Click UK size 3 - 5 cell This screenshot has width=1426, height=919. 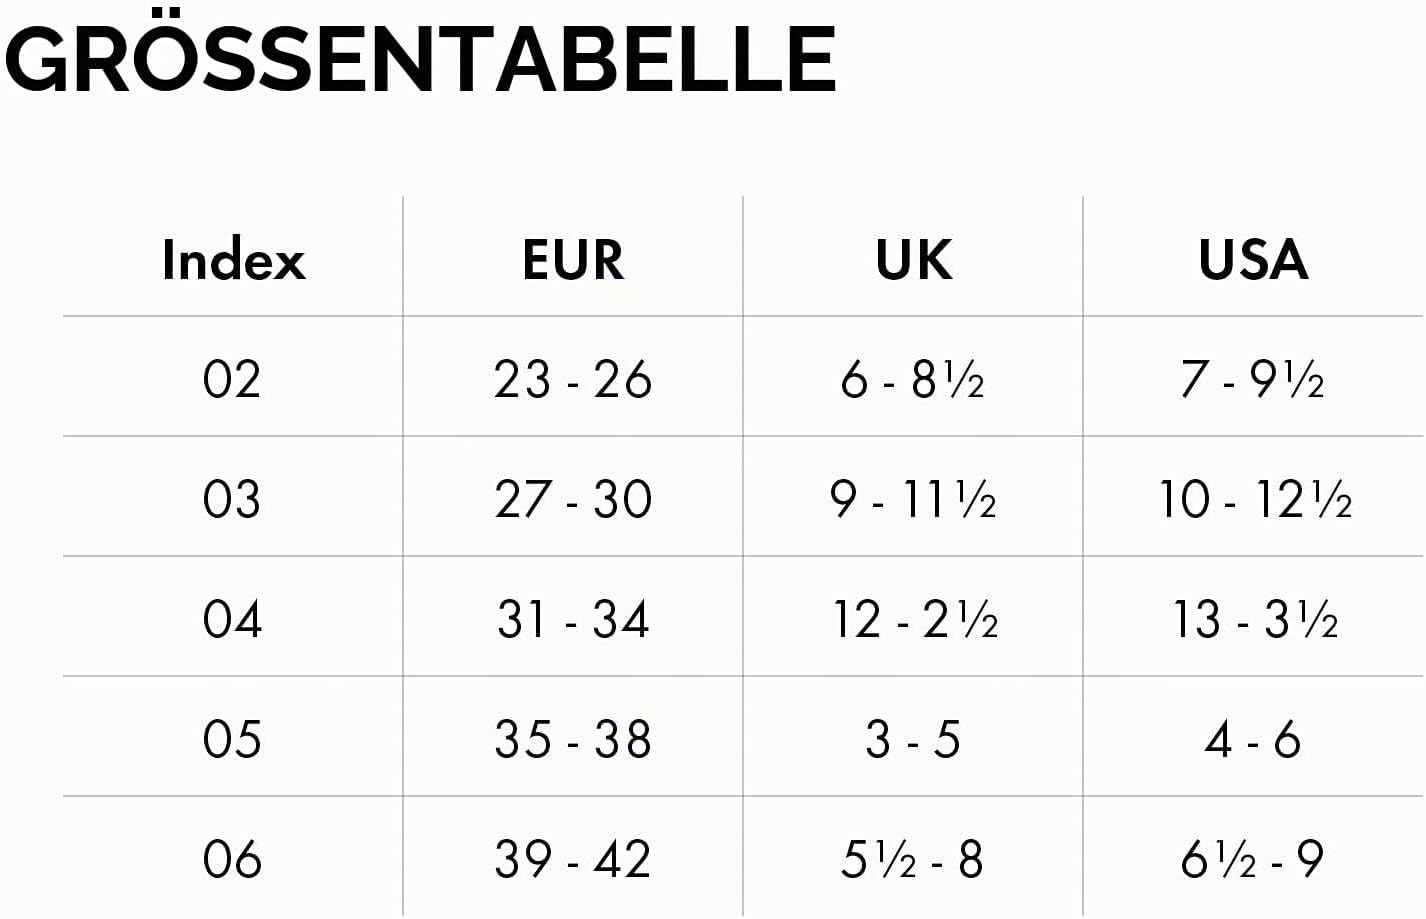(x=913, y=739)
